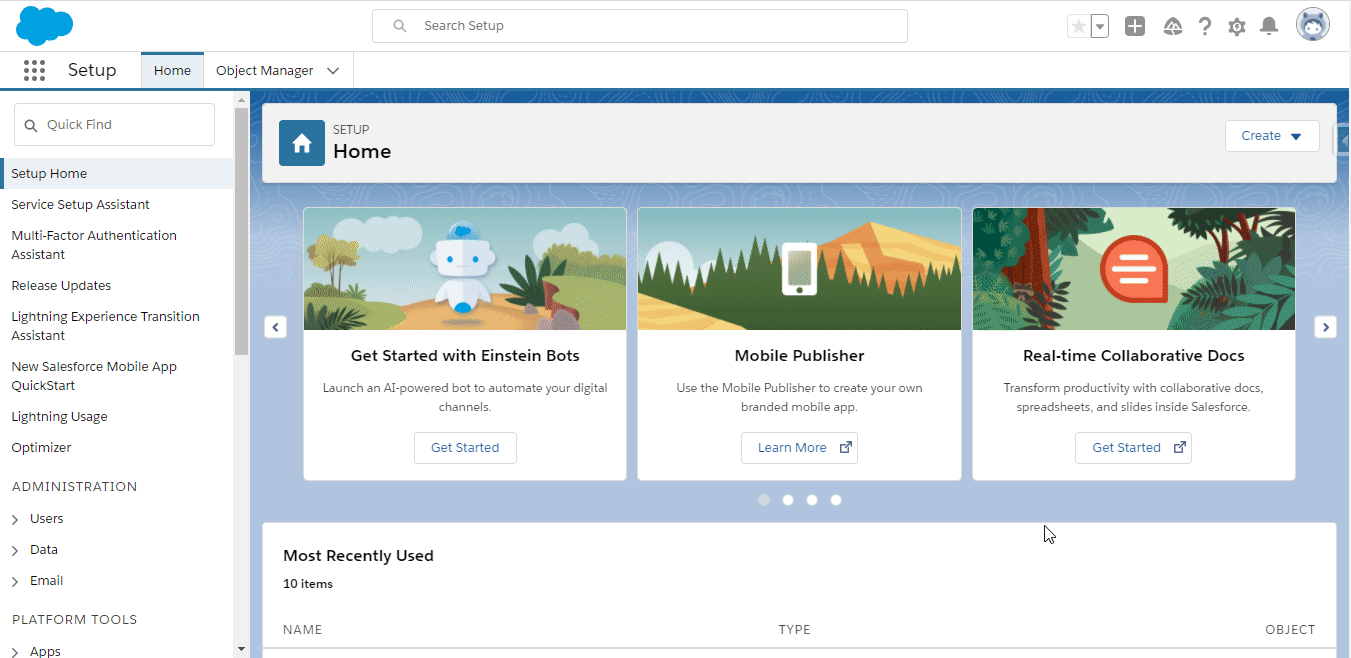
Task: Open Multi-Factor Authentication Assistant
Action: click(x=94, y=245)
